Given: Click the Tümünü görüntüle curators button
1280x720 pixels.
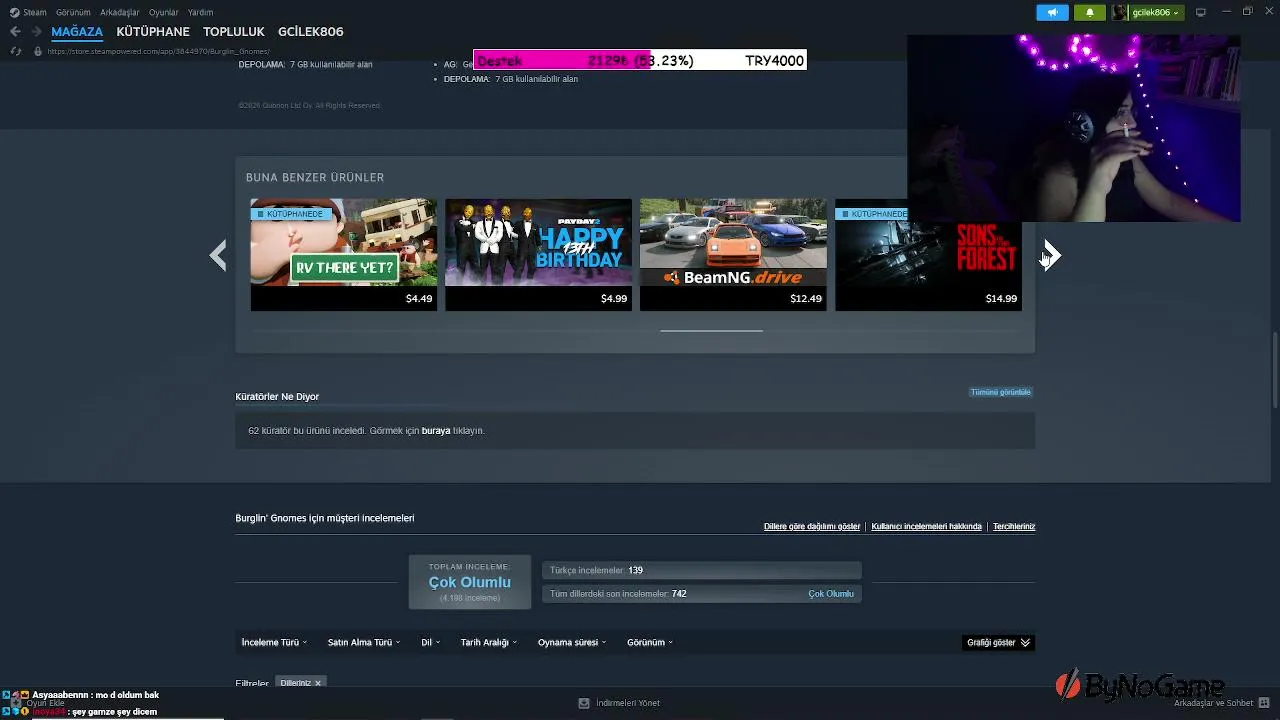Looking at the screenshot, I should pyautogui.click(x=1000, y=392).
